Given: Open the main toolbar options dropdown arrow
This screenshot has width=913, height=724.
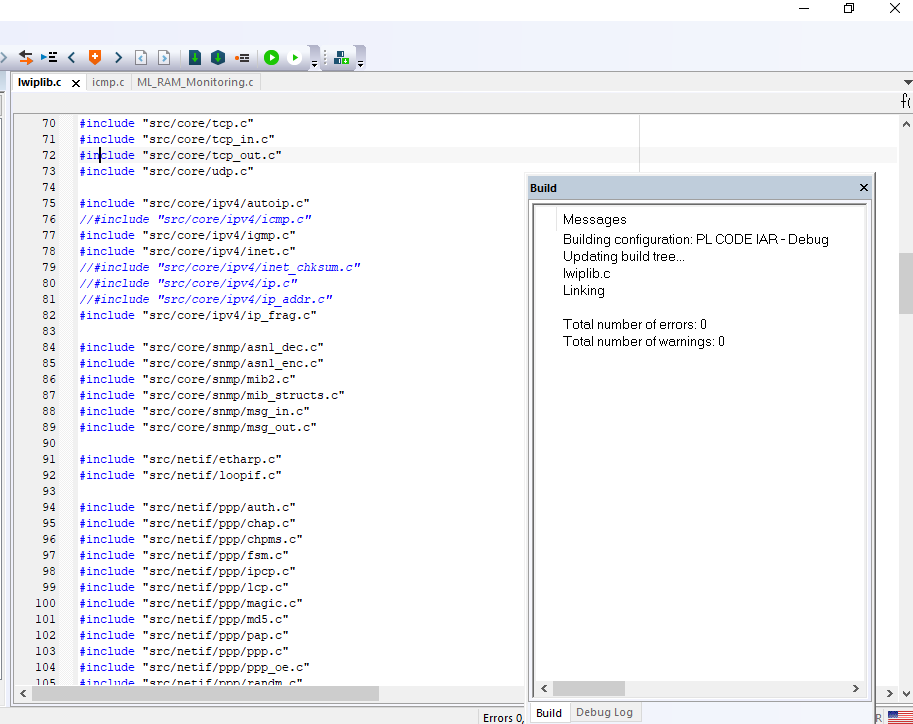Looking at the screenshot, I should 314,63.
